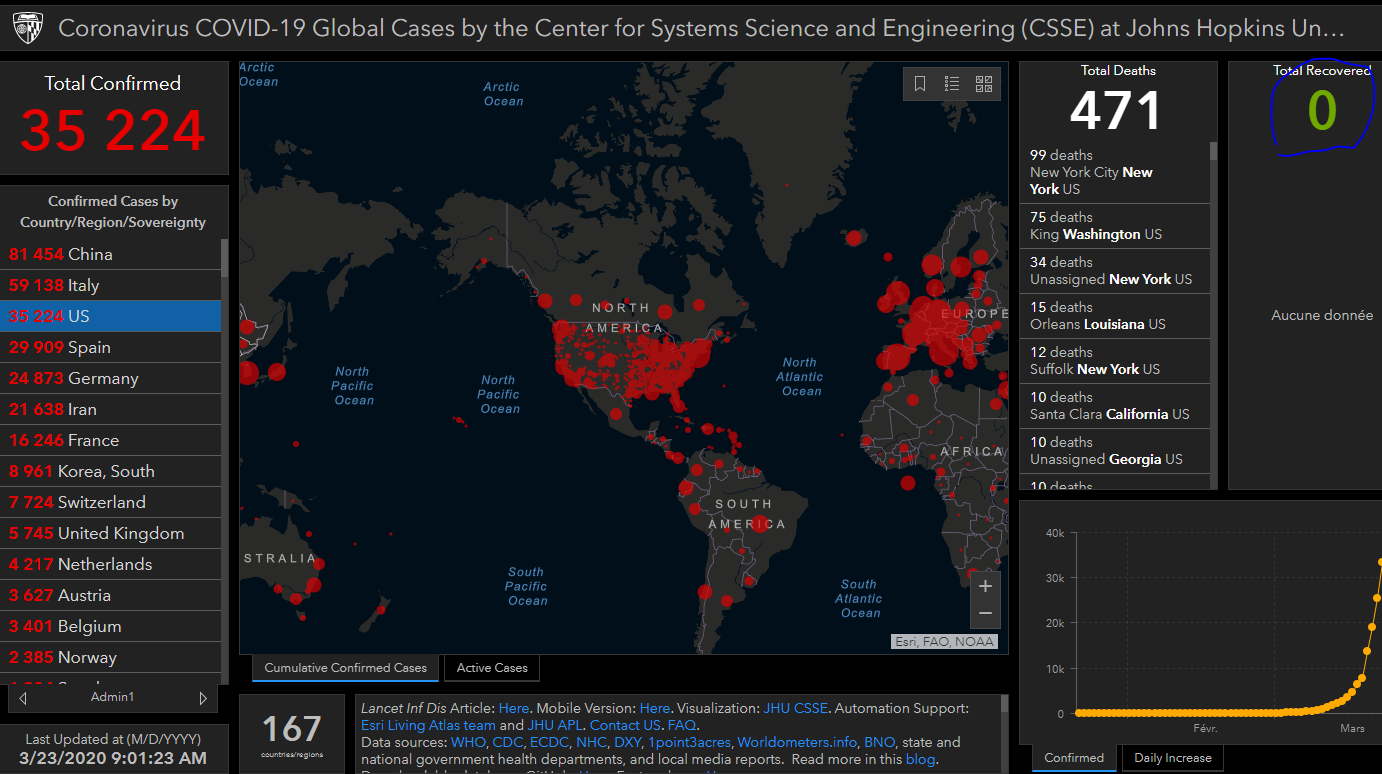
Task: Select Germany in the confirmed cases list
Action: pos(110,378)
